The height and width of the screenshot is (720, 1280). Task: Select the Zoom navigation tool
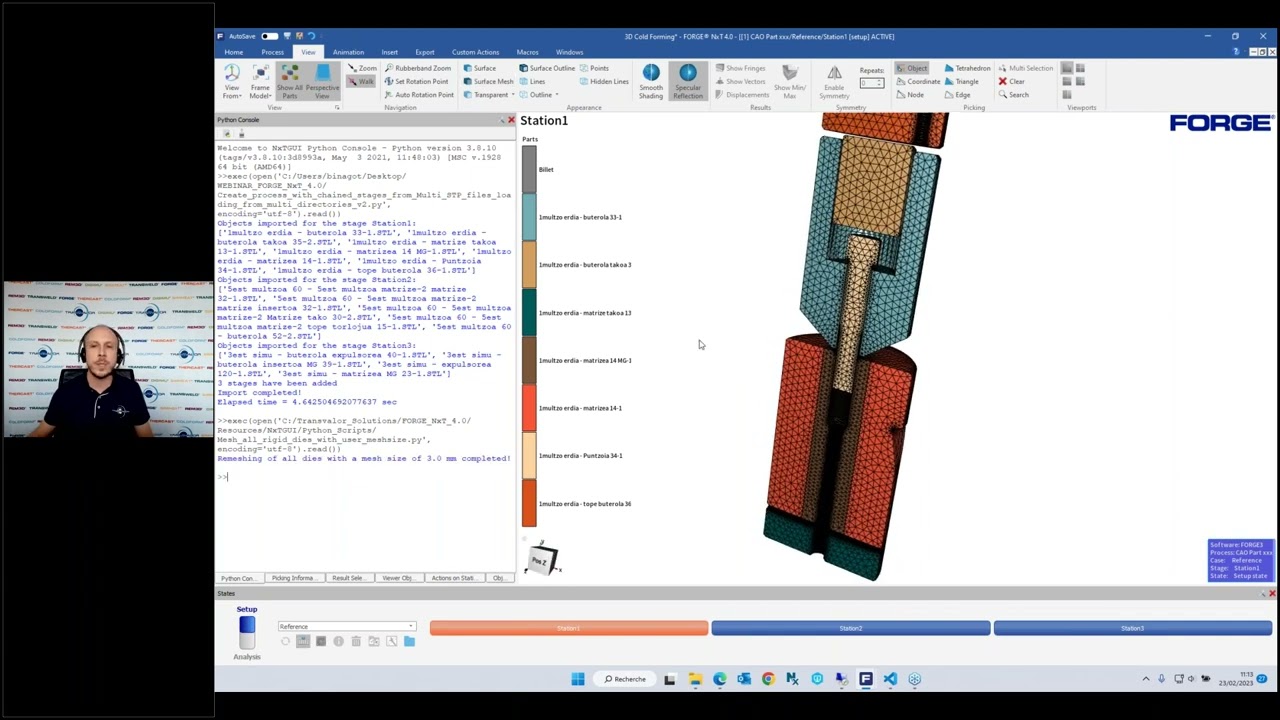click(x=362, y=68)
